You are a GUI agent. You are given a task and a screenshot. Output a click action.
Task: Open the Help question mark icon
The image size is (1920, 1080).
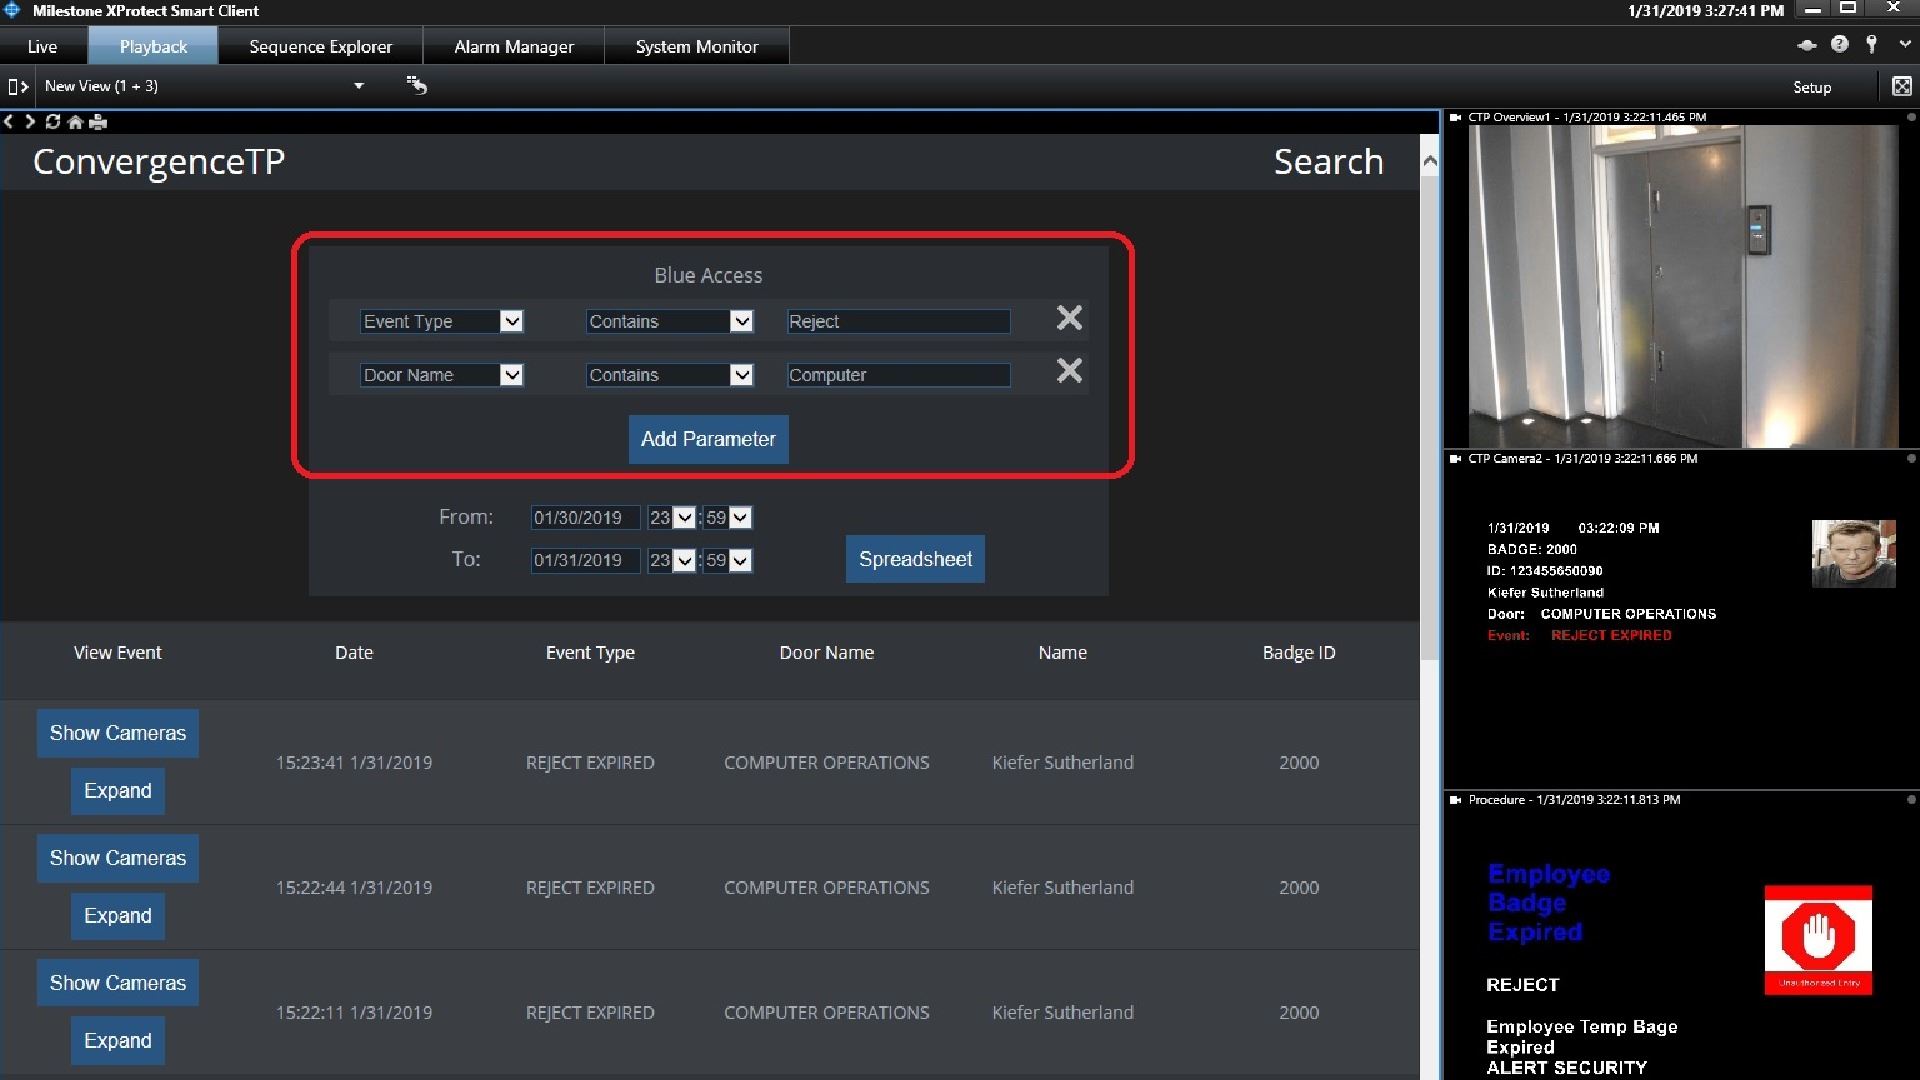[1840, 44]
